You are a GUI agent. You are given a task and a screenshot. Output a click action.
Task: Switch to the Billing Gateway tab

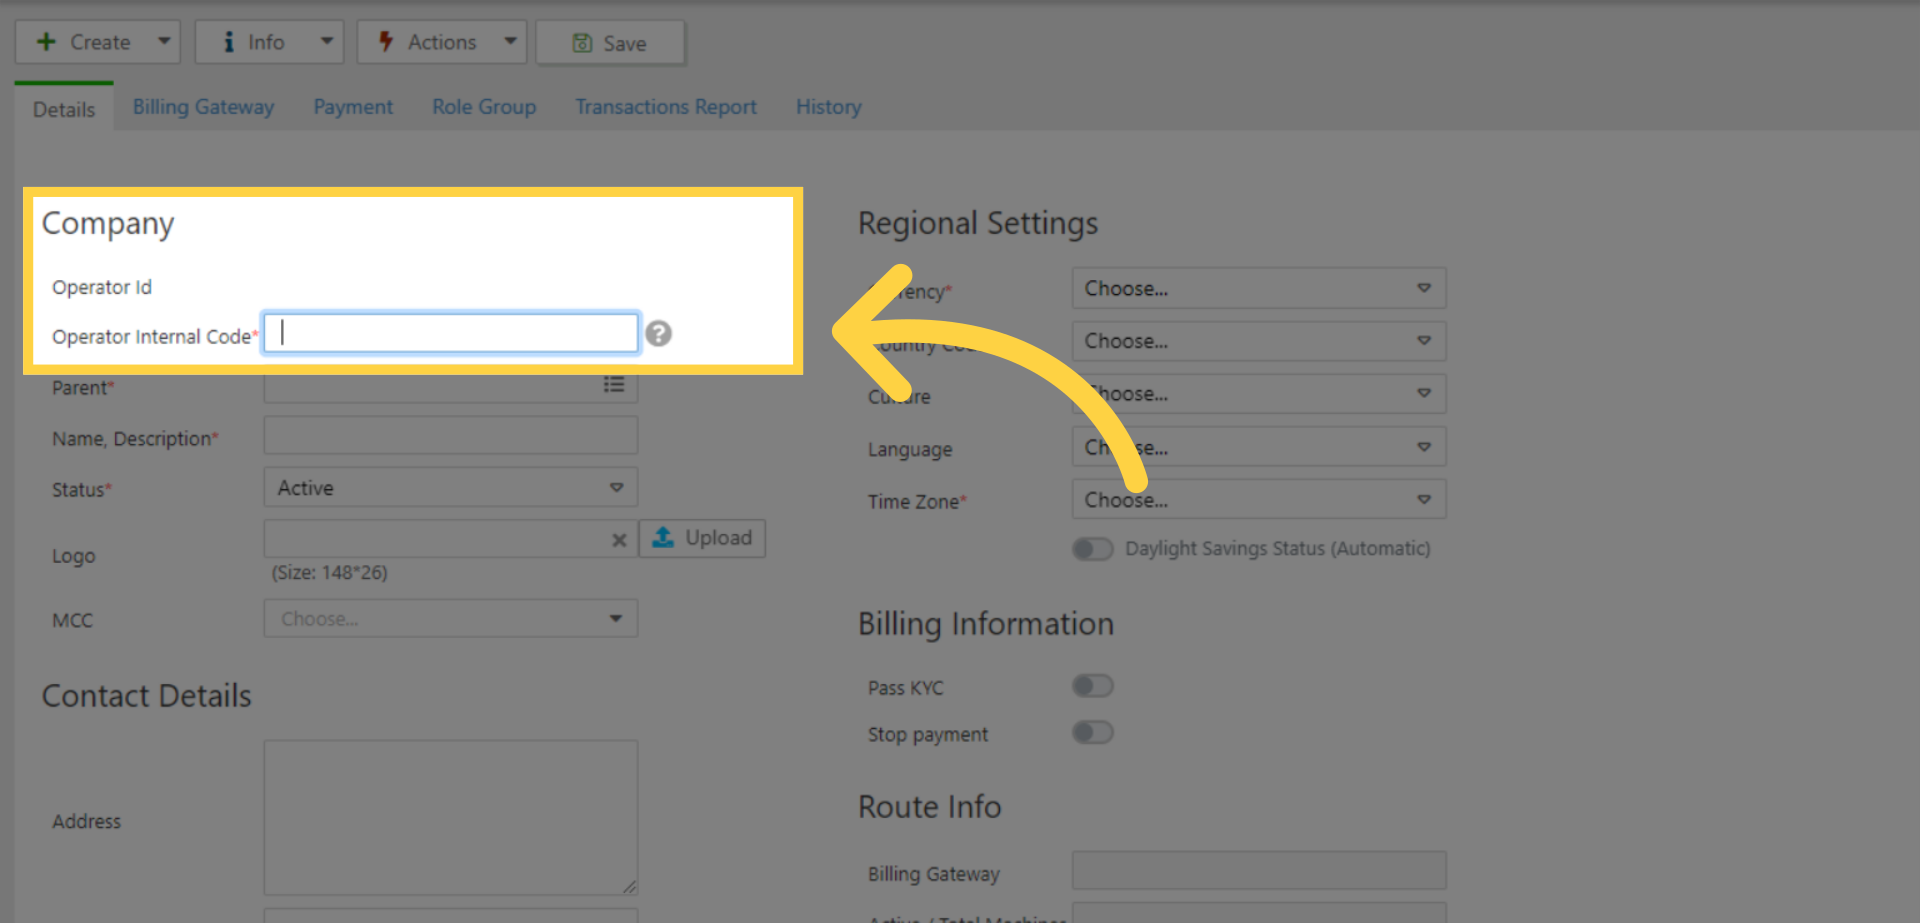point(203,107)
